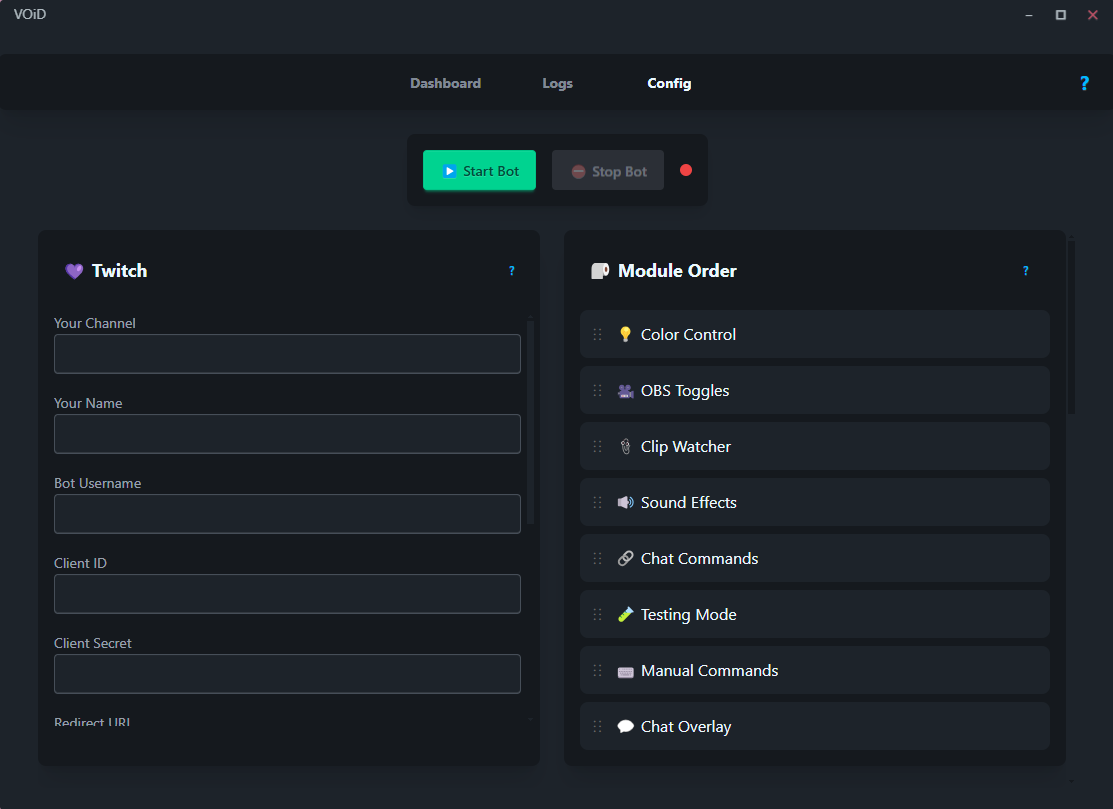
Task: Click the Module Order scroll icon
Action: (600, 271)
